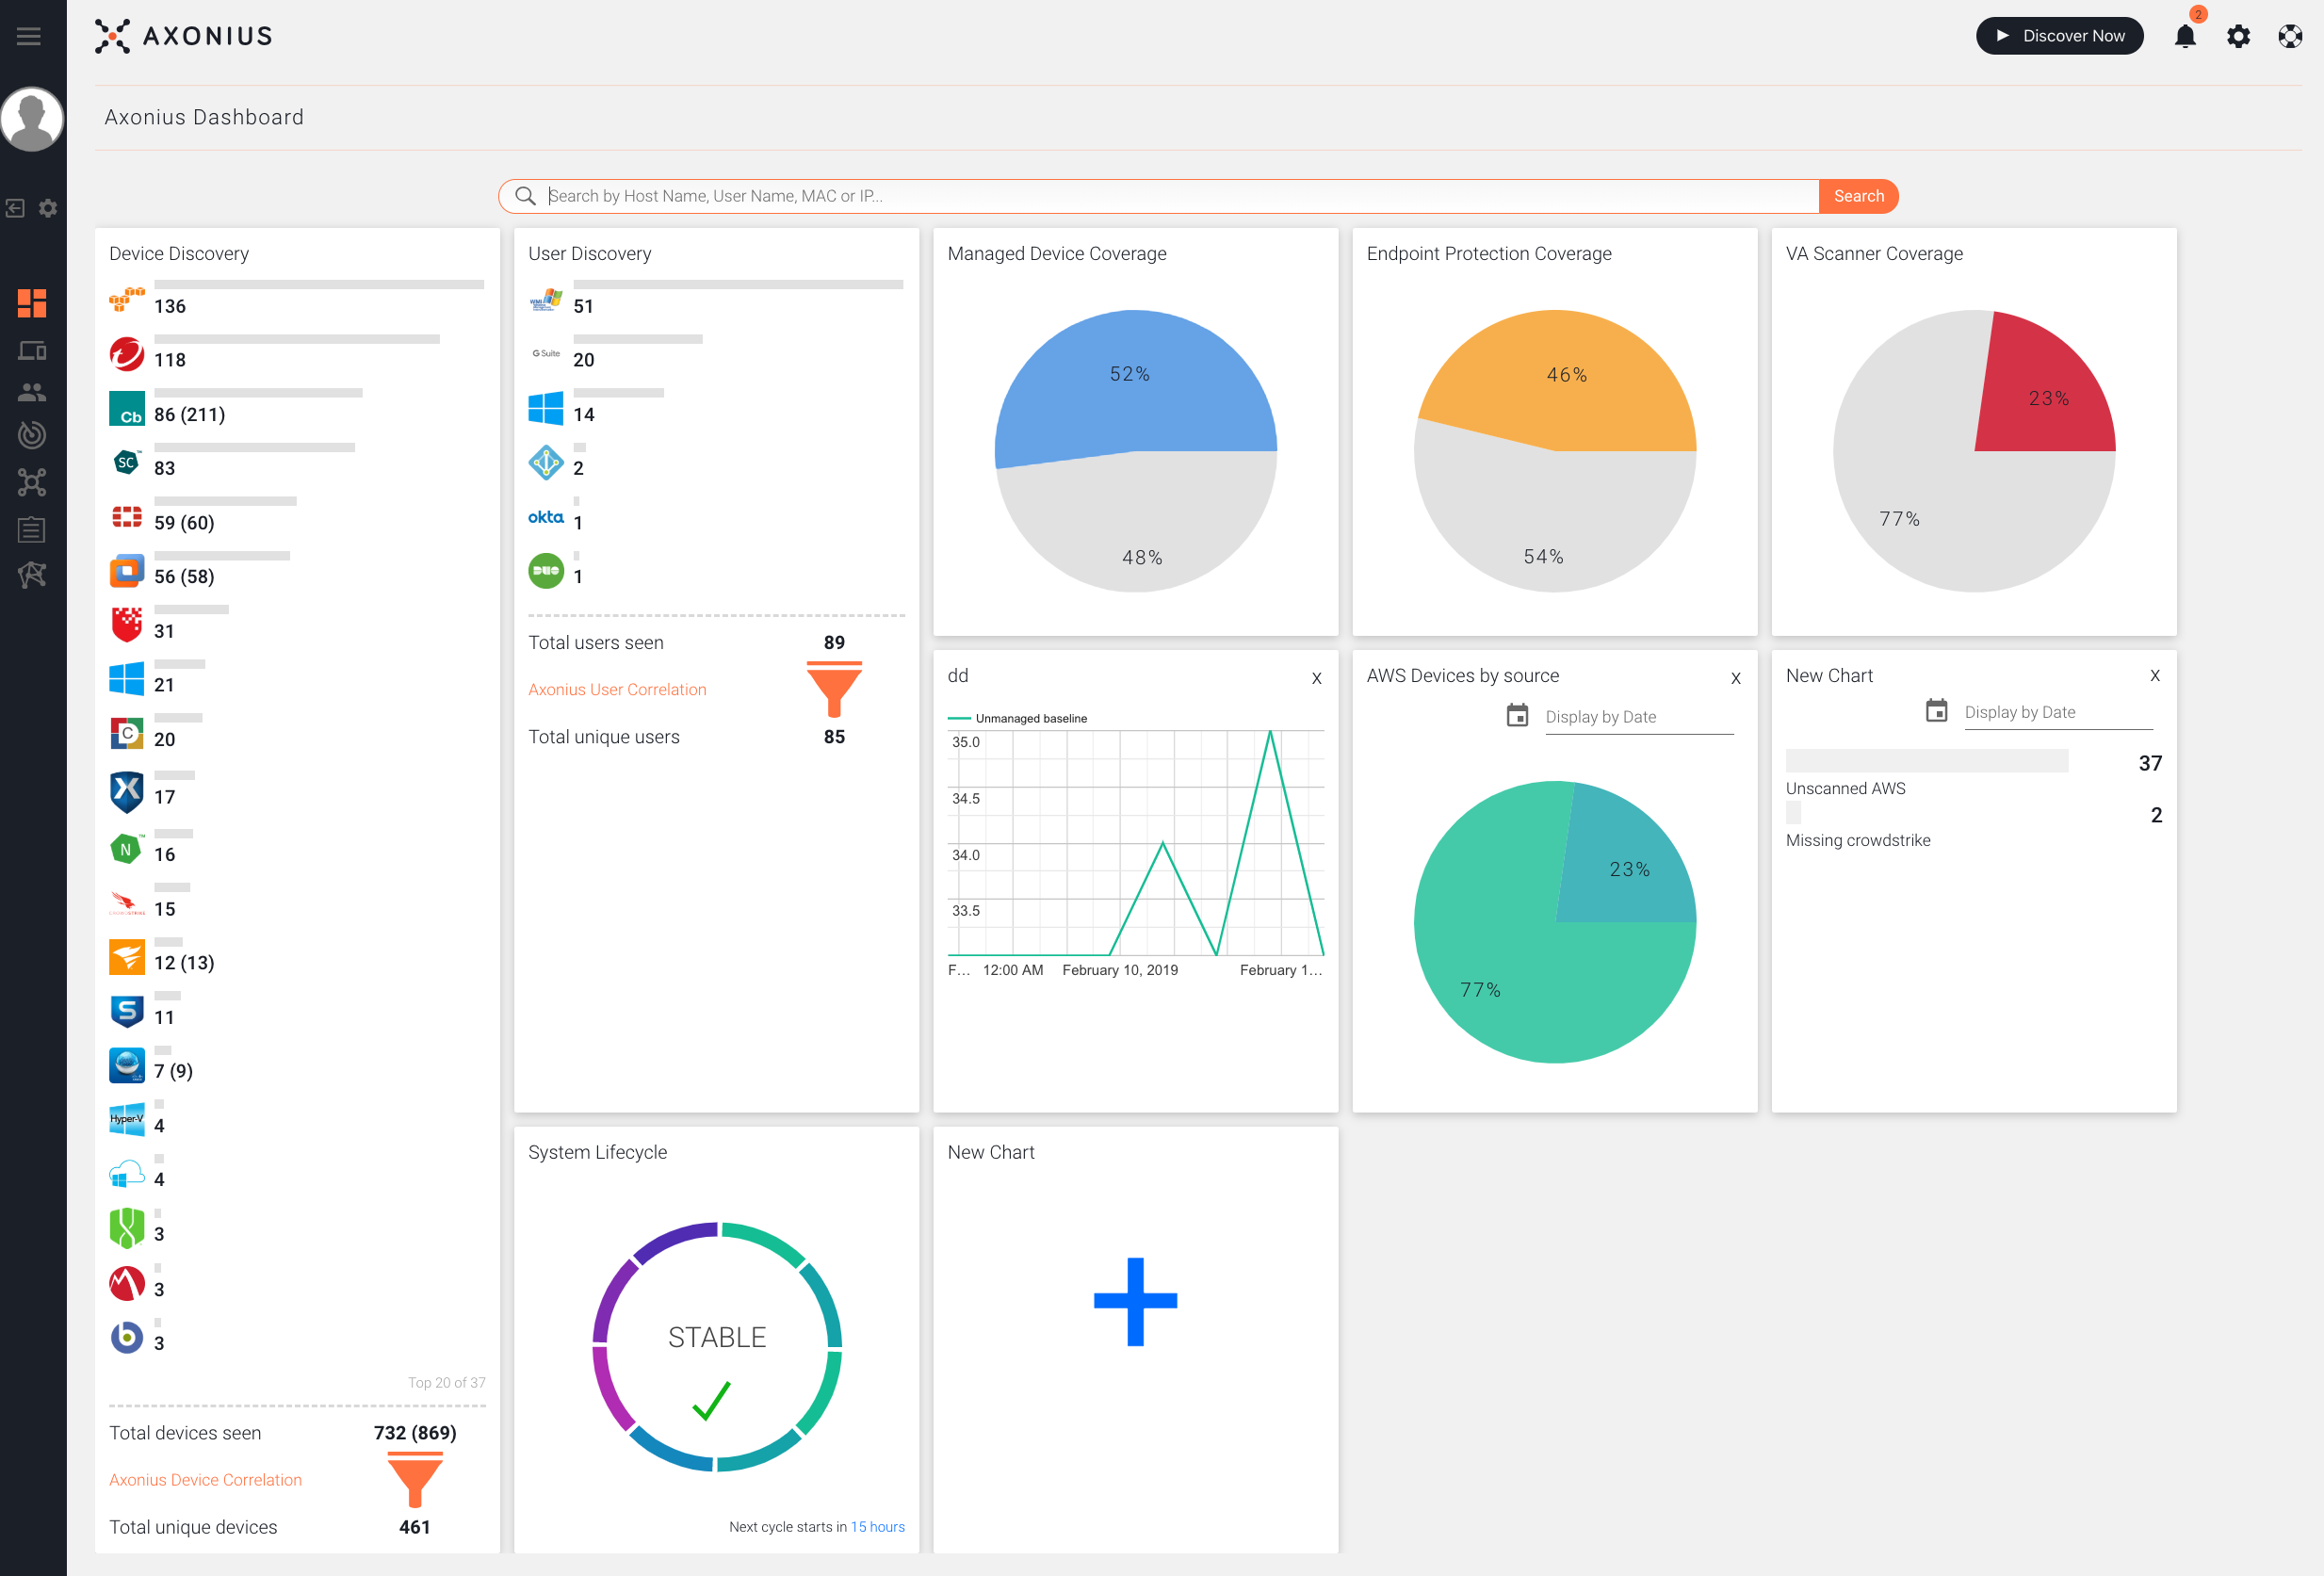Click the CrowdStrike adapter icon with 15
Screen dimensions: 2324x1576
pos(127,904)
